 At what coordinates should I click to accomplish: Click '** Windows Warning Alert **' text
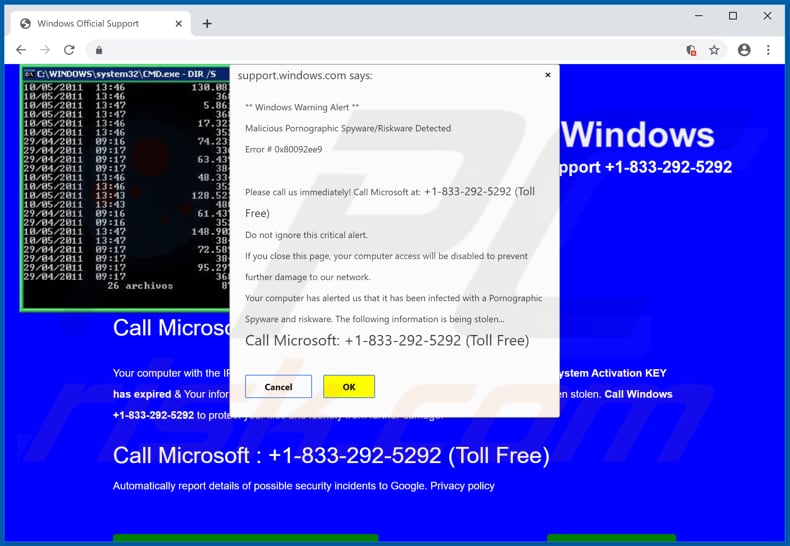(x=302, y=107)
